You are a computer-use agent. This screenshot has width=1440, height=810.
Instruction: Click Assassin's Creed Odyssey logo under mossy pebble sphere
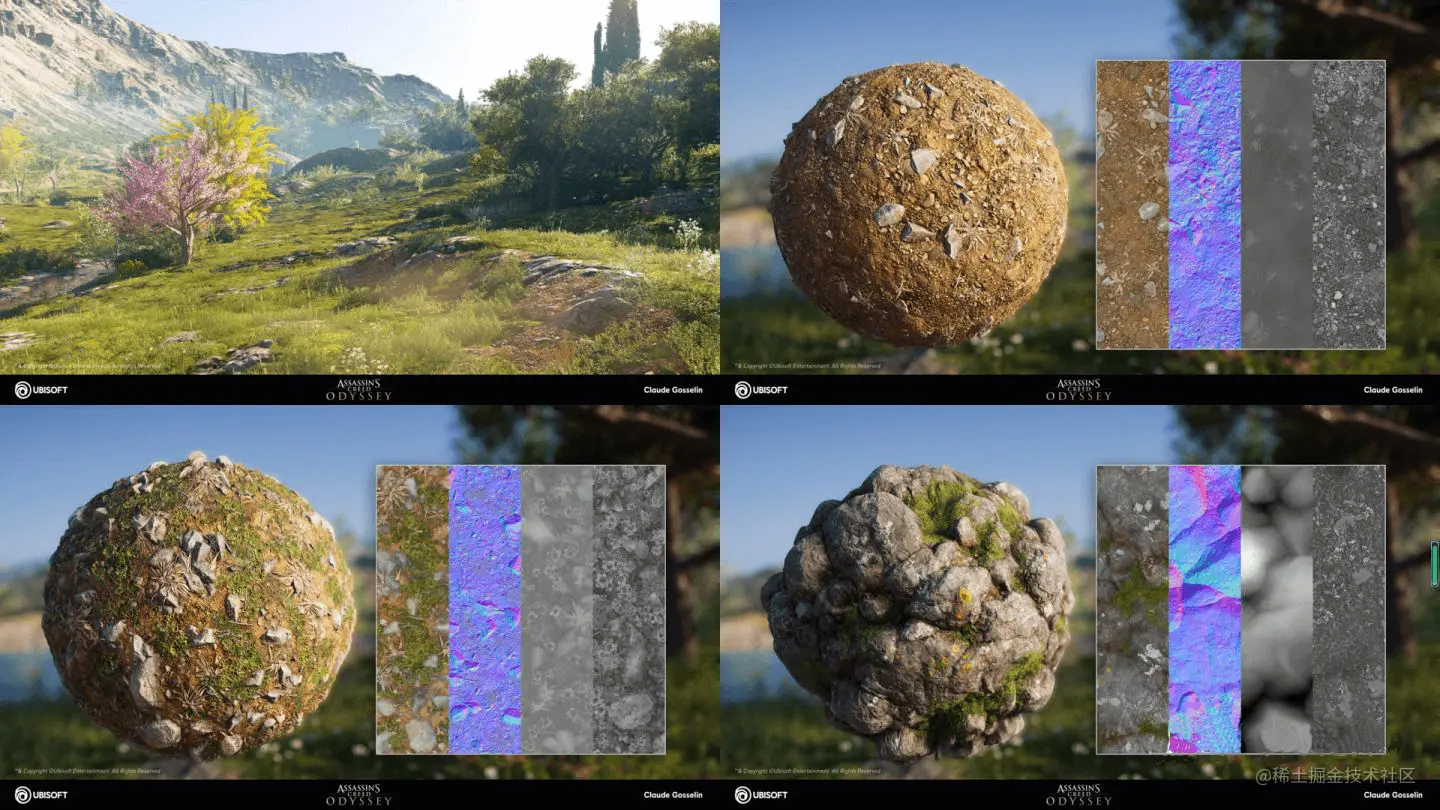[x=358, y=795]
